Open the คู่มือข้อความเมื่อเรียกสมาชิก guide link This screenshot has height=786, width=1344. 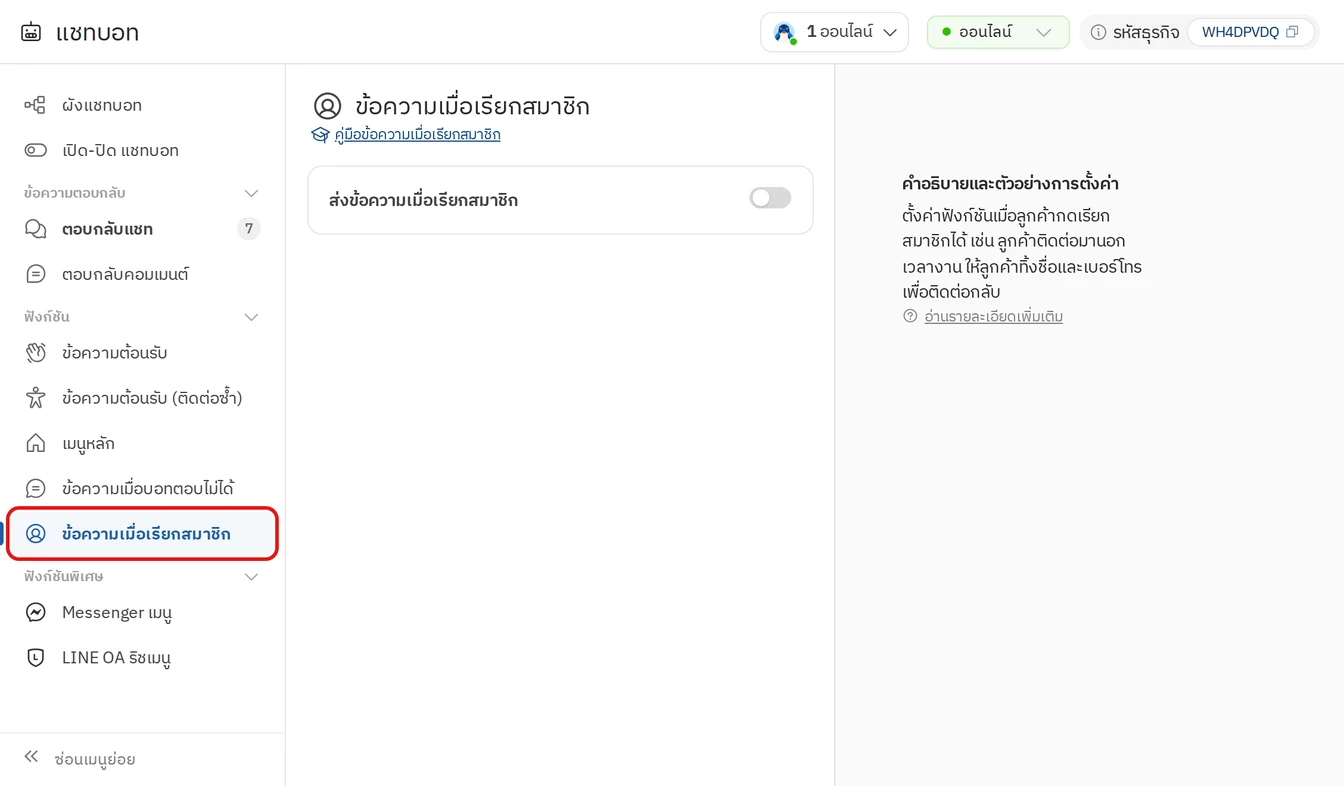[418, 134]
